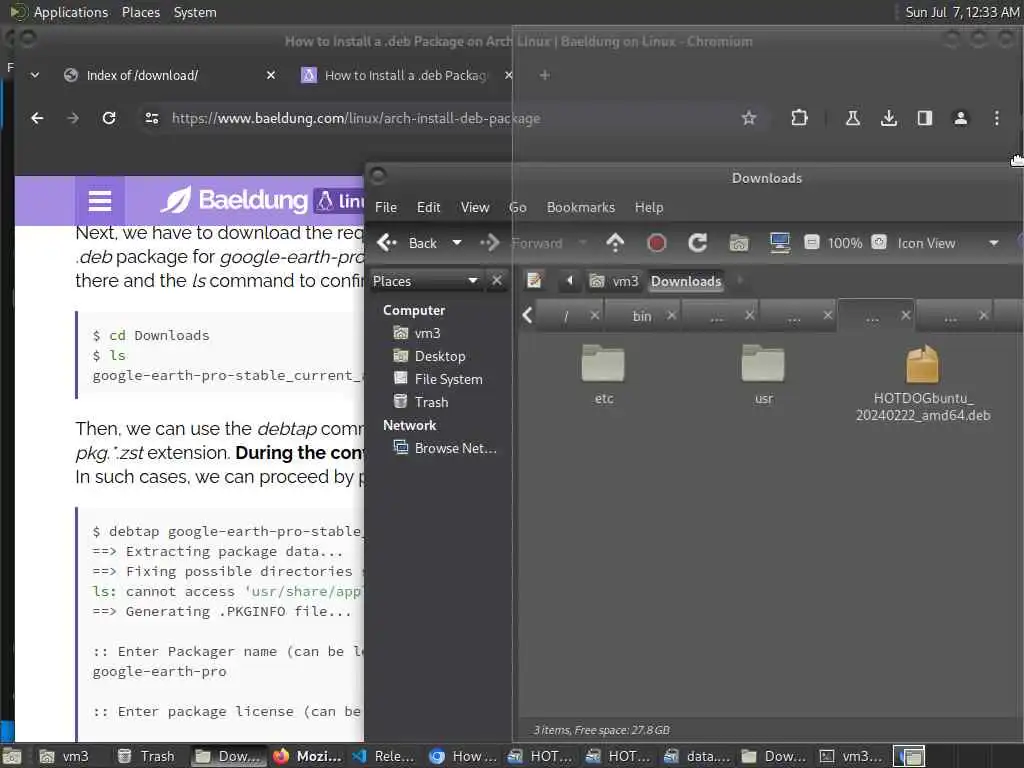Switch to 'Index of /download/' Chromium tab
Viewport: 1024px width, 768px height.
pyautogui.click(x=142, y=75)
